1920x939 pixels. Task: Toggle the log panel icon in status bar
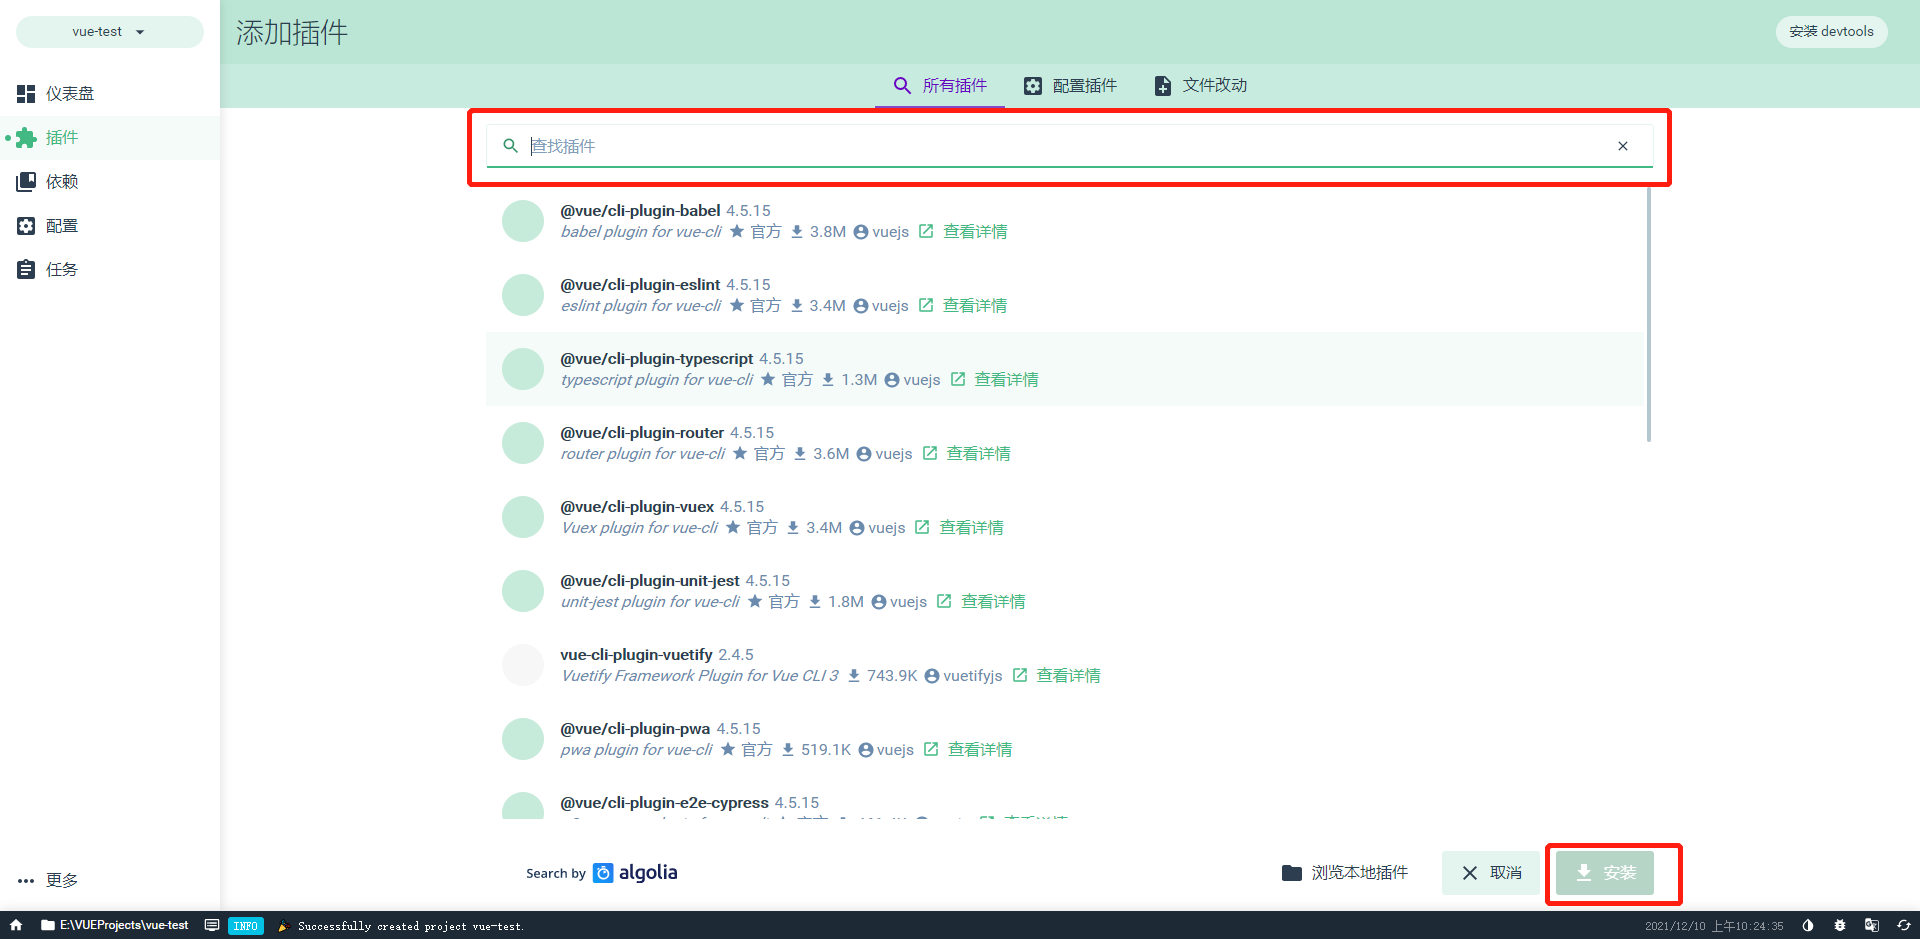212,925
